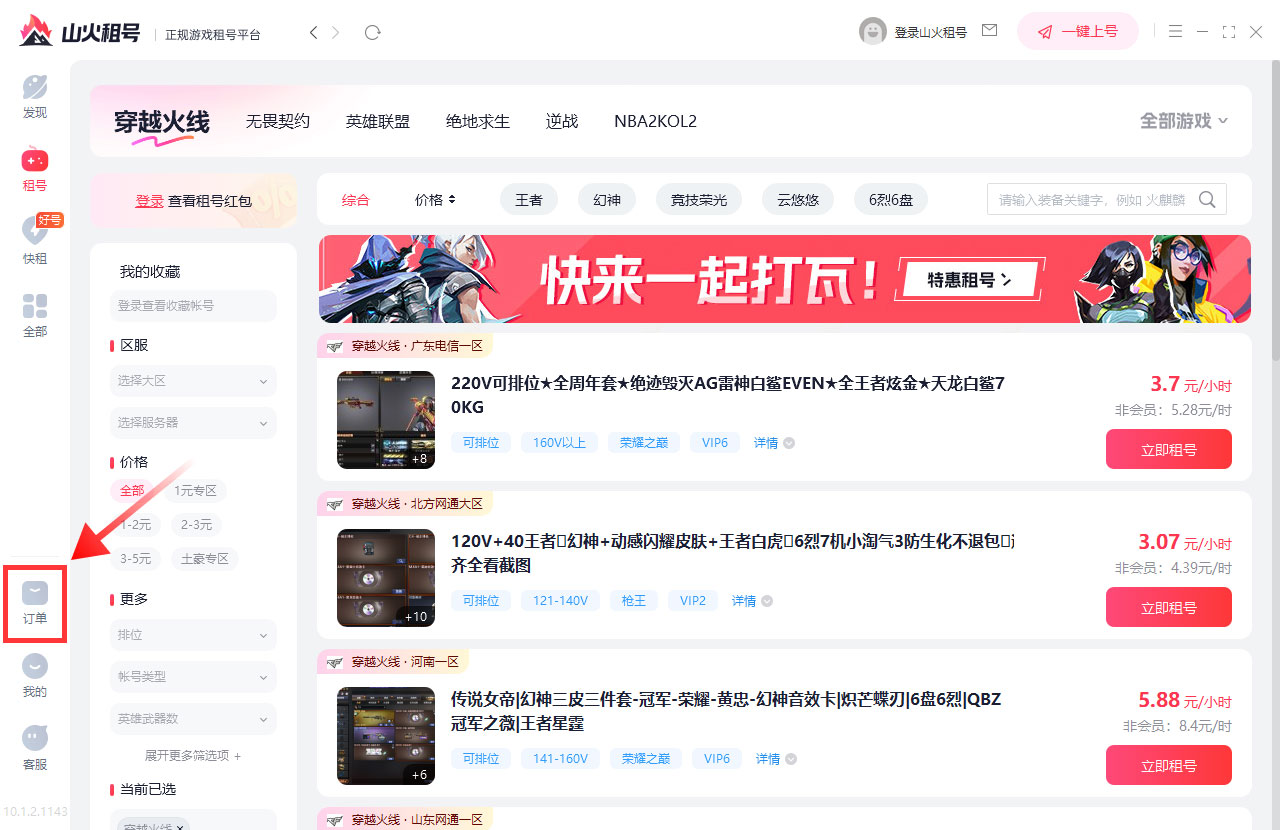
Task: Click the 160V以上 tag on first listing
Action: (x=560, y=443)
